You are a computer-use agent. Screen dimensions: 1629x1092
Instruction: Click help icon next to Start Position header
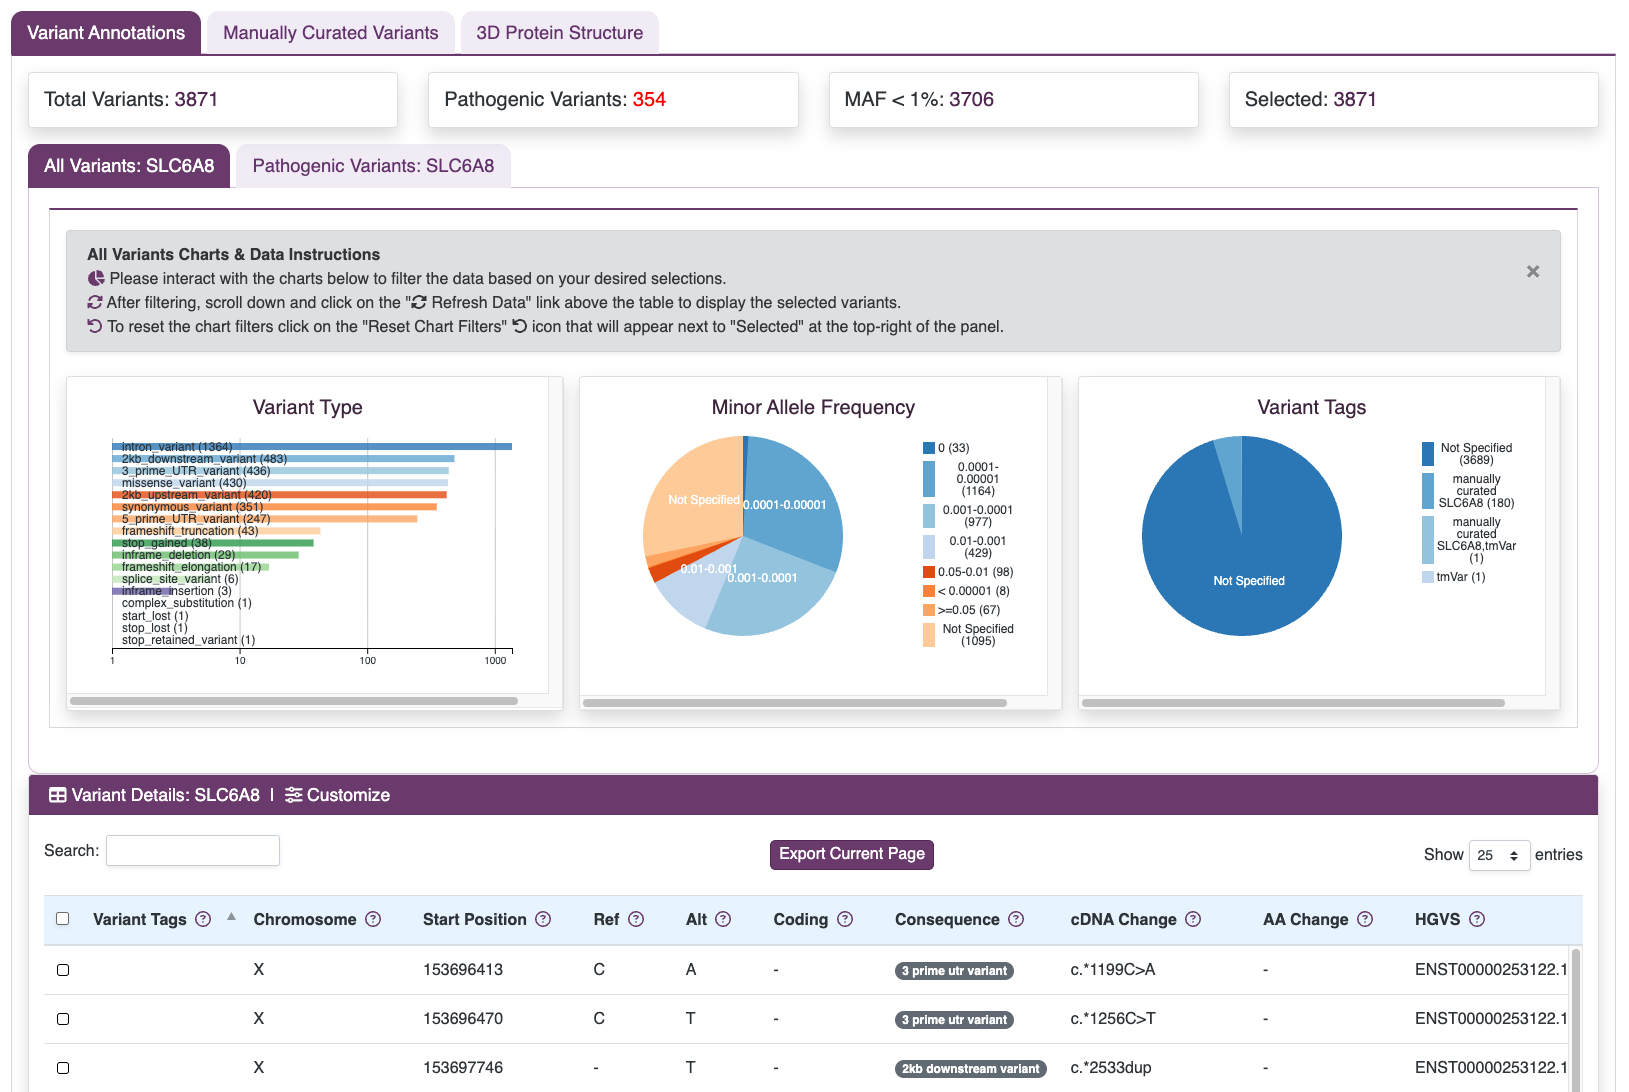click(x=543, y=919)
